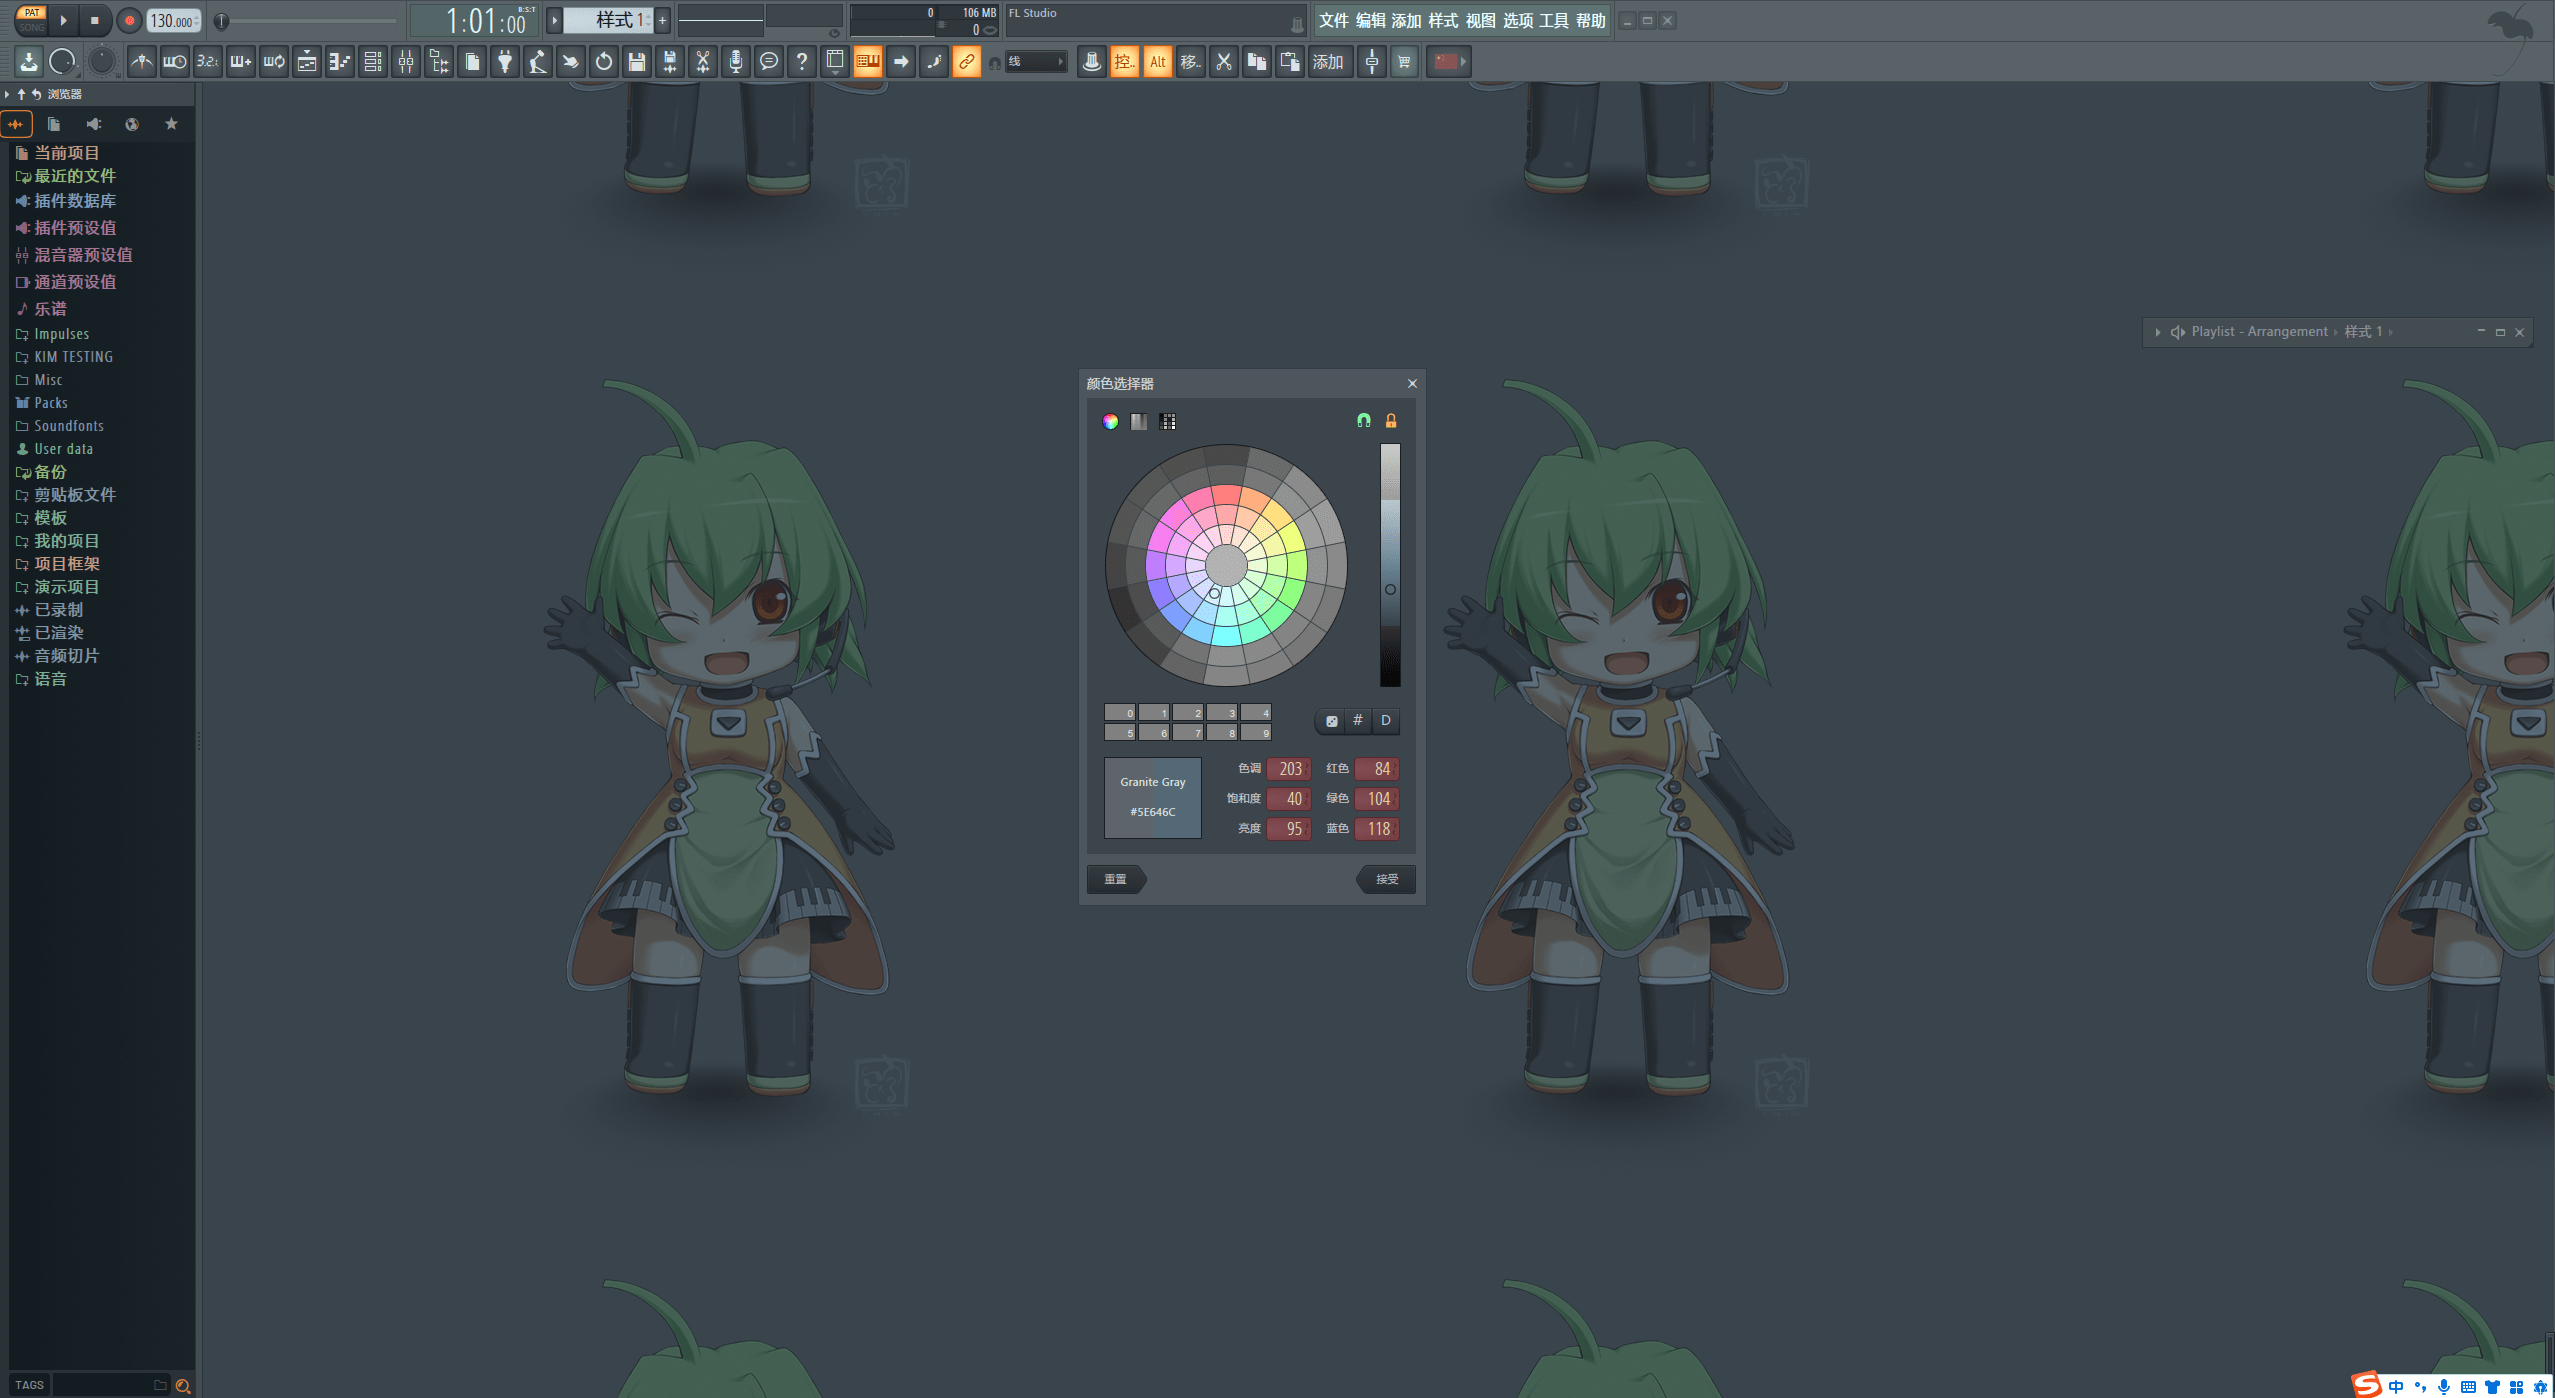The height and width of the screenshot is (1398, 2555).
Task: Select color preset swatch 3
Action: [1222, 712]
